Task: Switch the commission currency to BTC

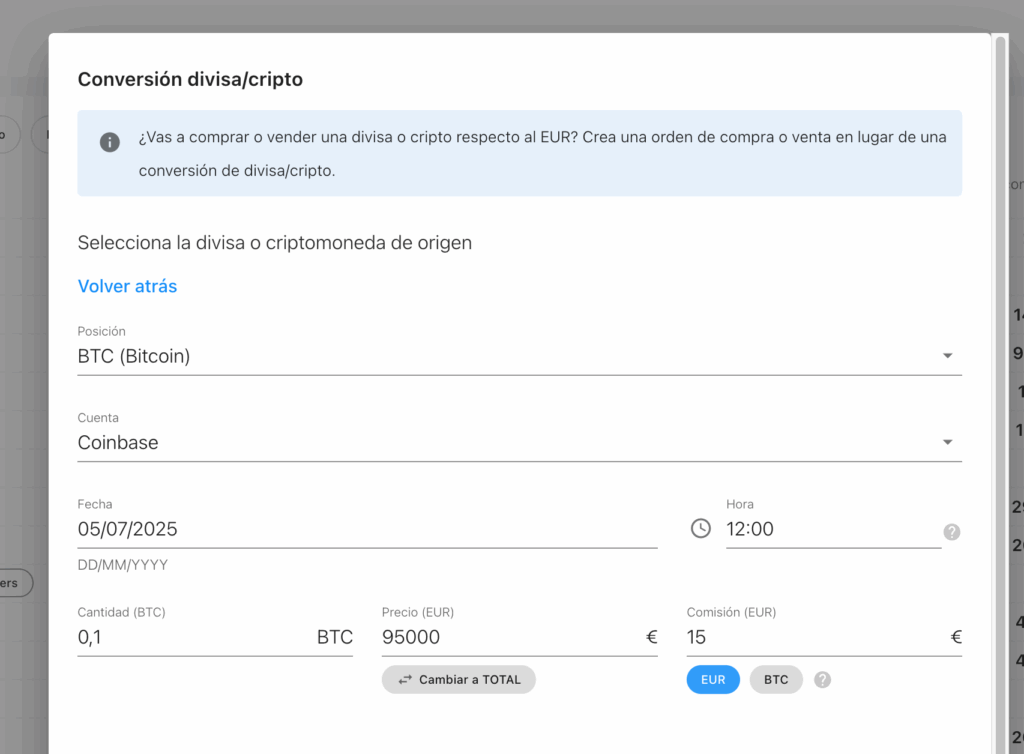Action: coord(776,680)
